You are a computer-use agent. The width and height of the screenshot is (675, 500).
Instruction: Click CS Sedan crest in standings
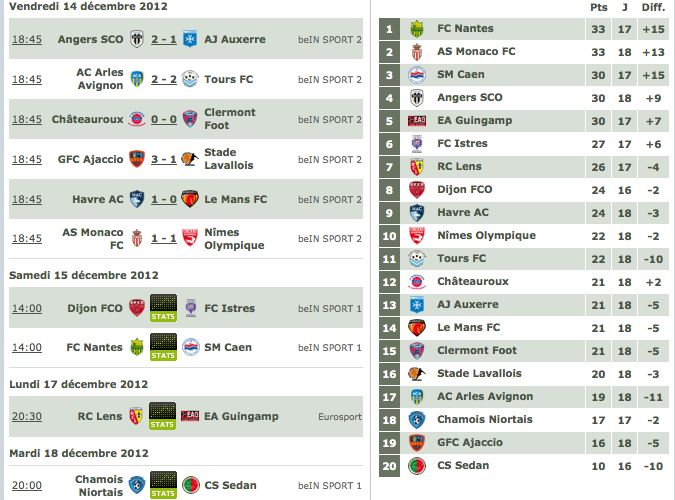(x=417, y=466)
